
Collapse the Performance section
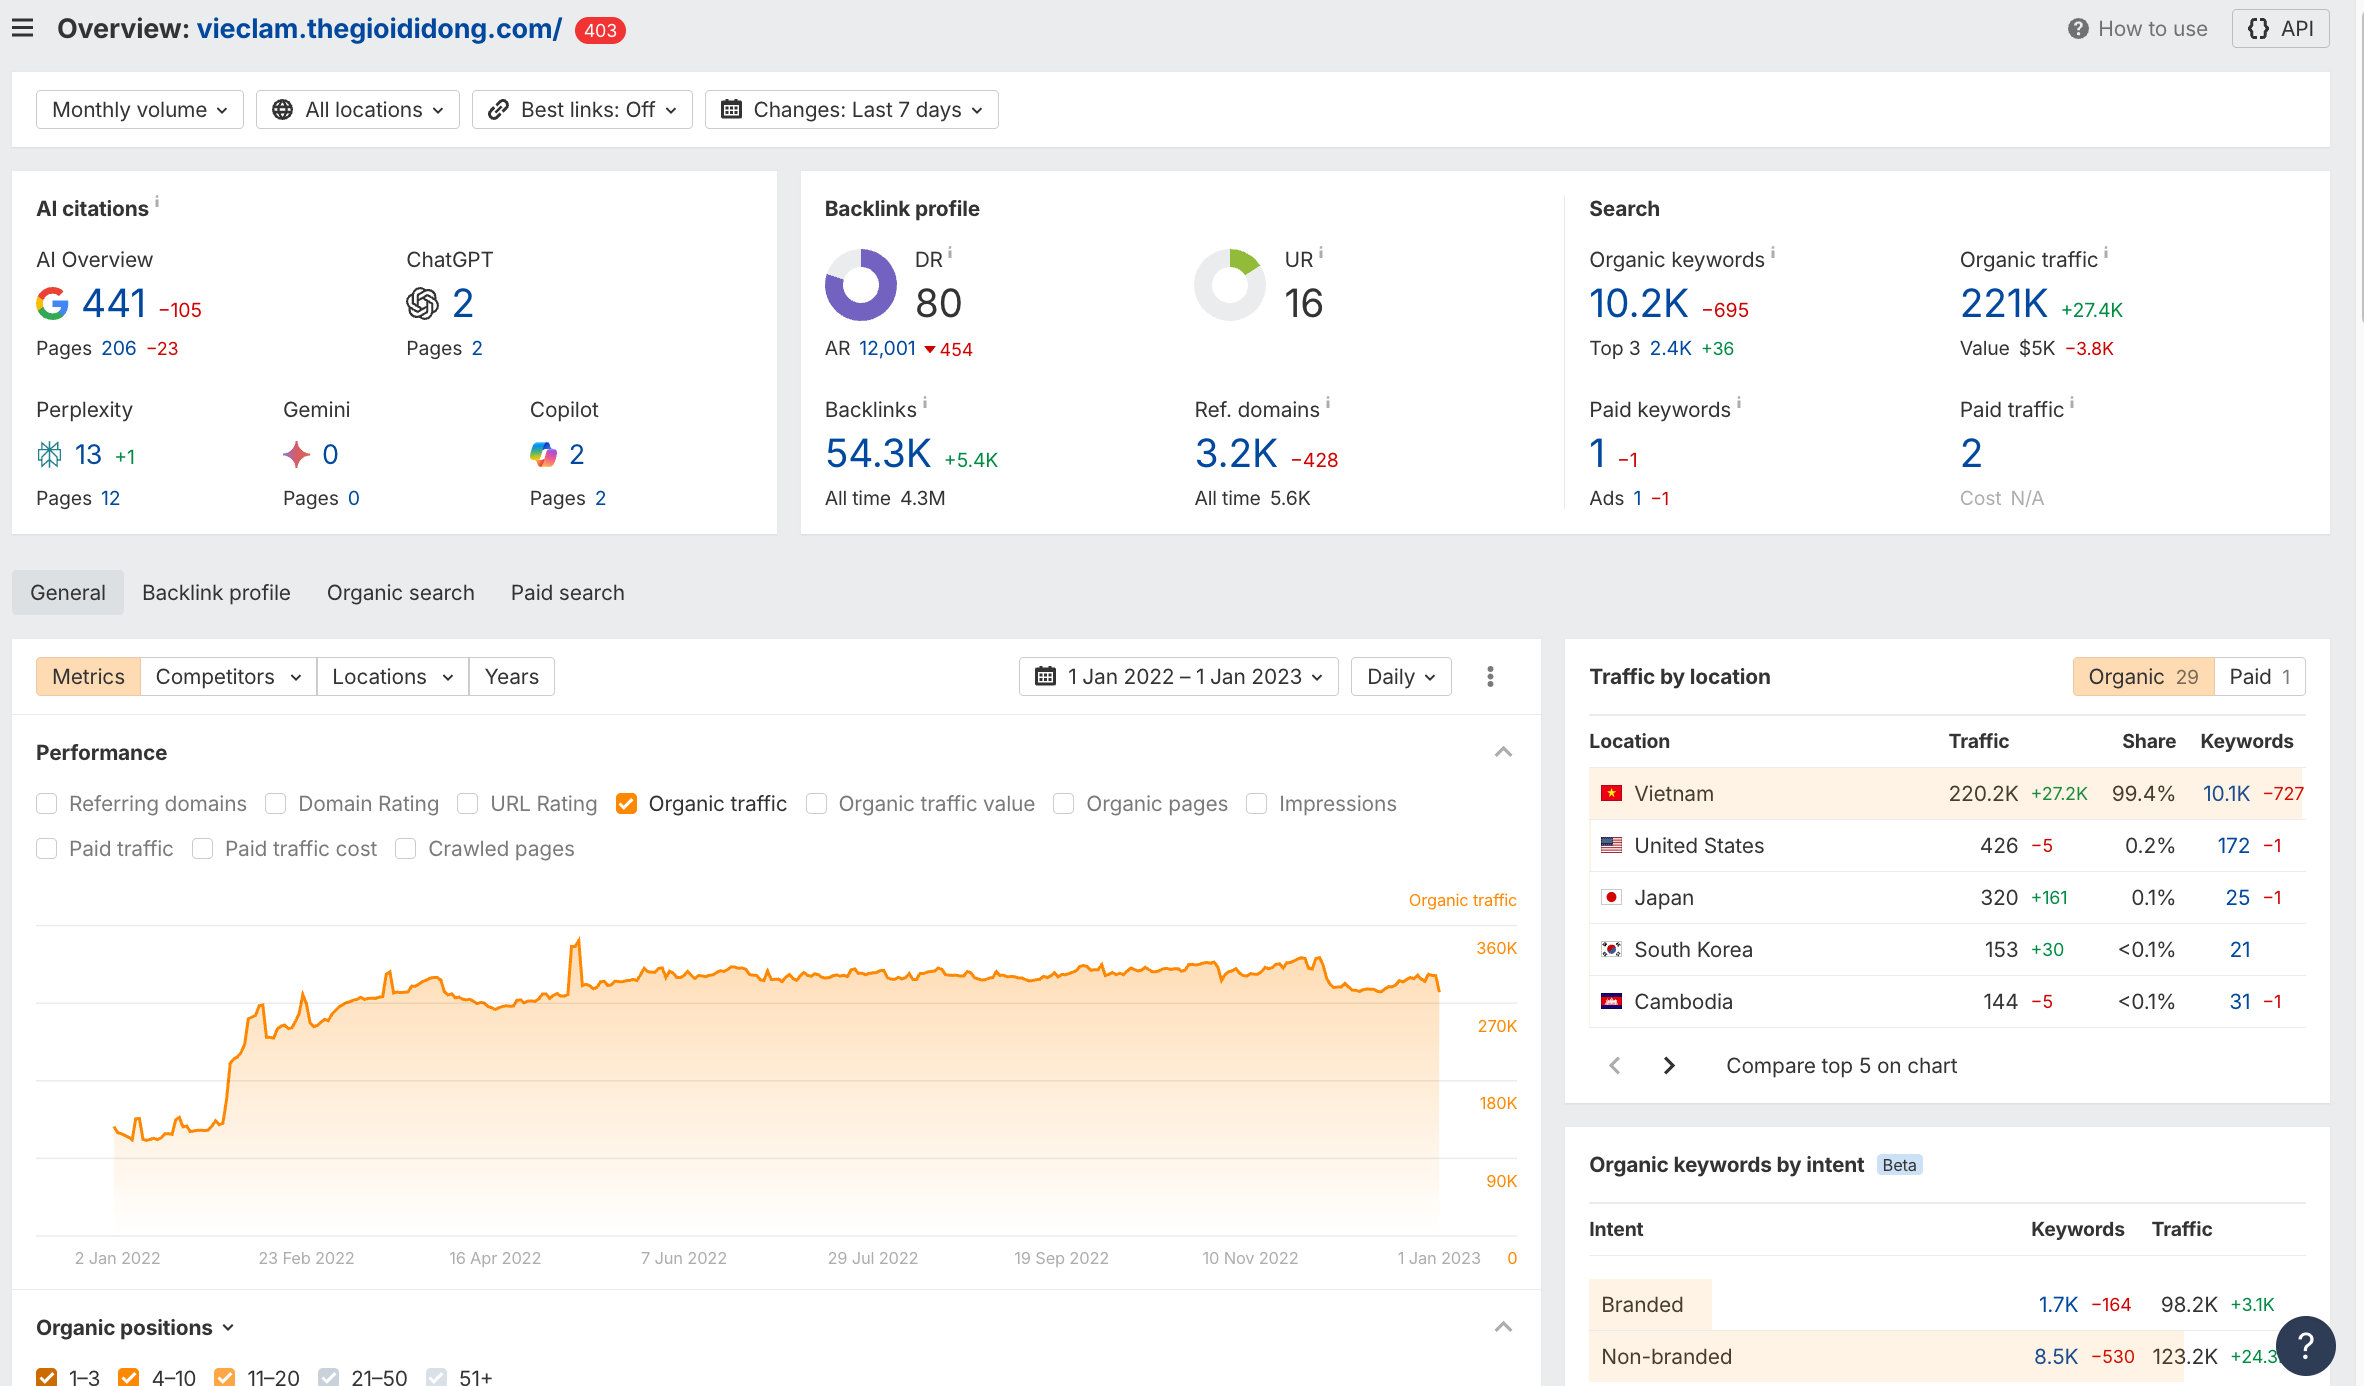click(1502, 752)
